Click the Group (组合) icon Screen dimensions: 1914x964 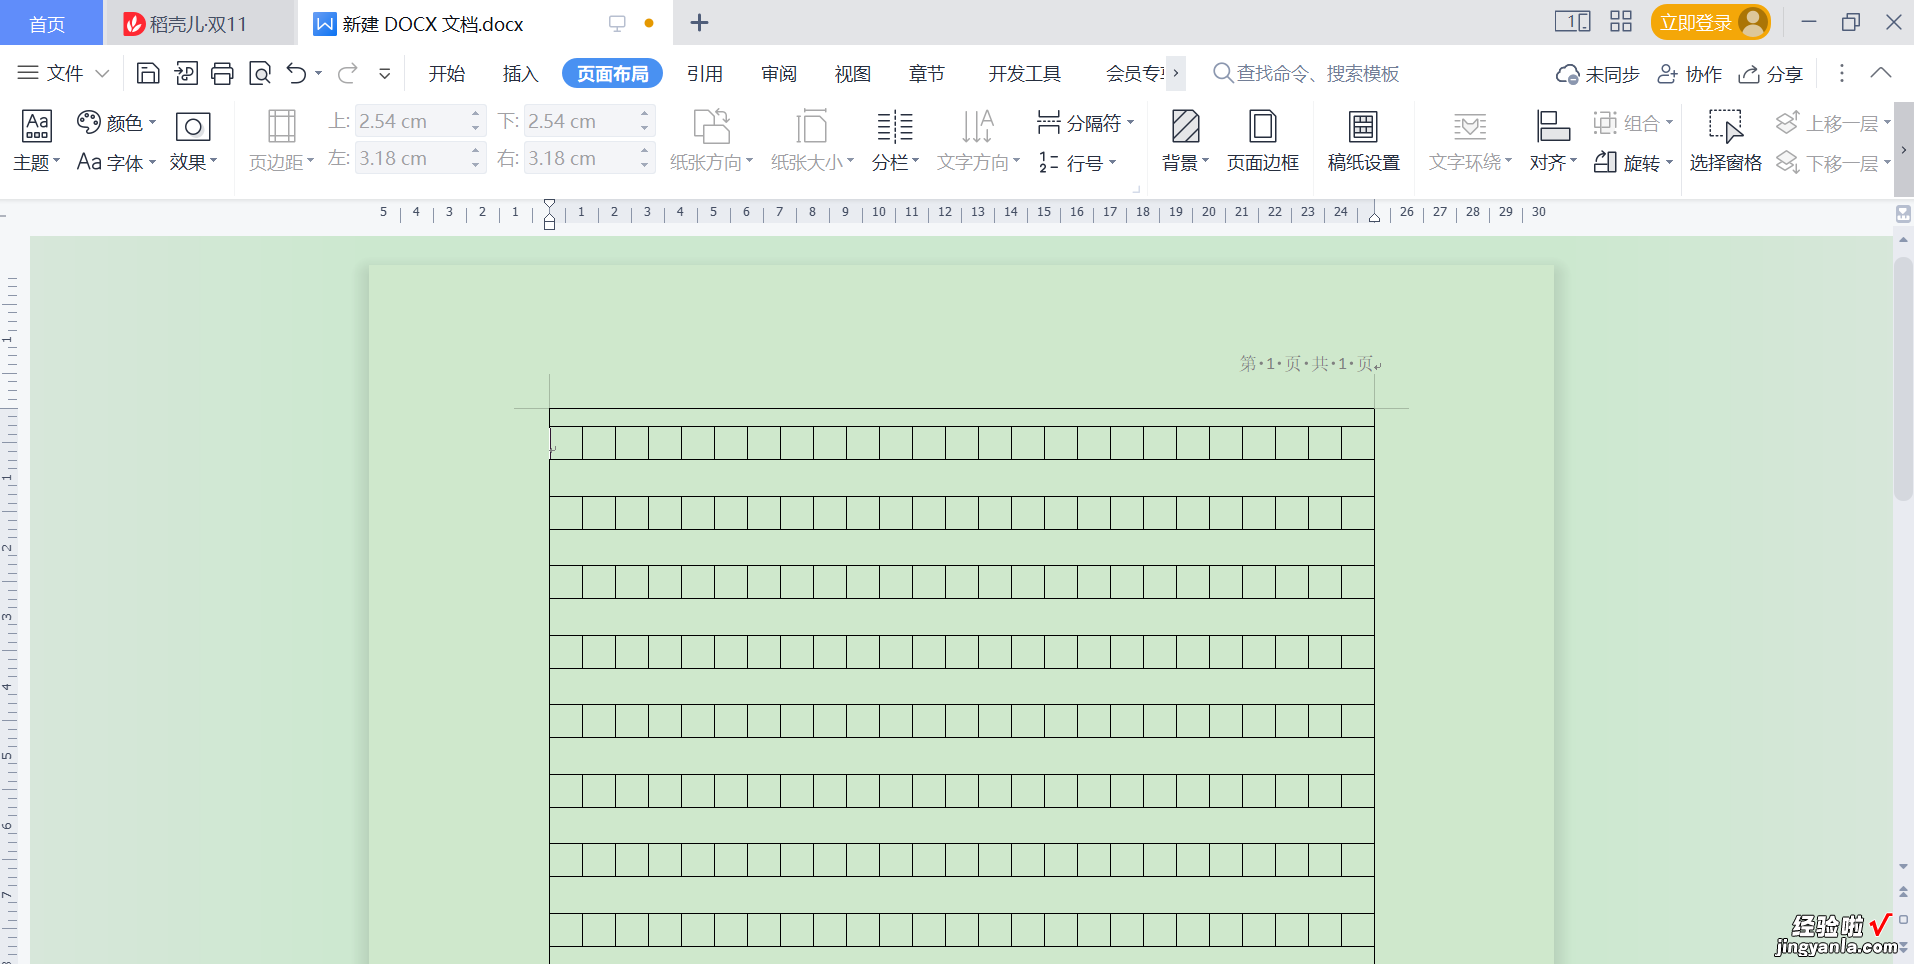(x=1605, y=123)
